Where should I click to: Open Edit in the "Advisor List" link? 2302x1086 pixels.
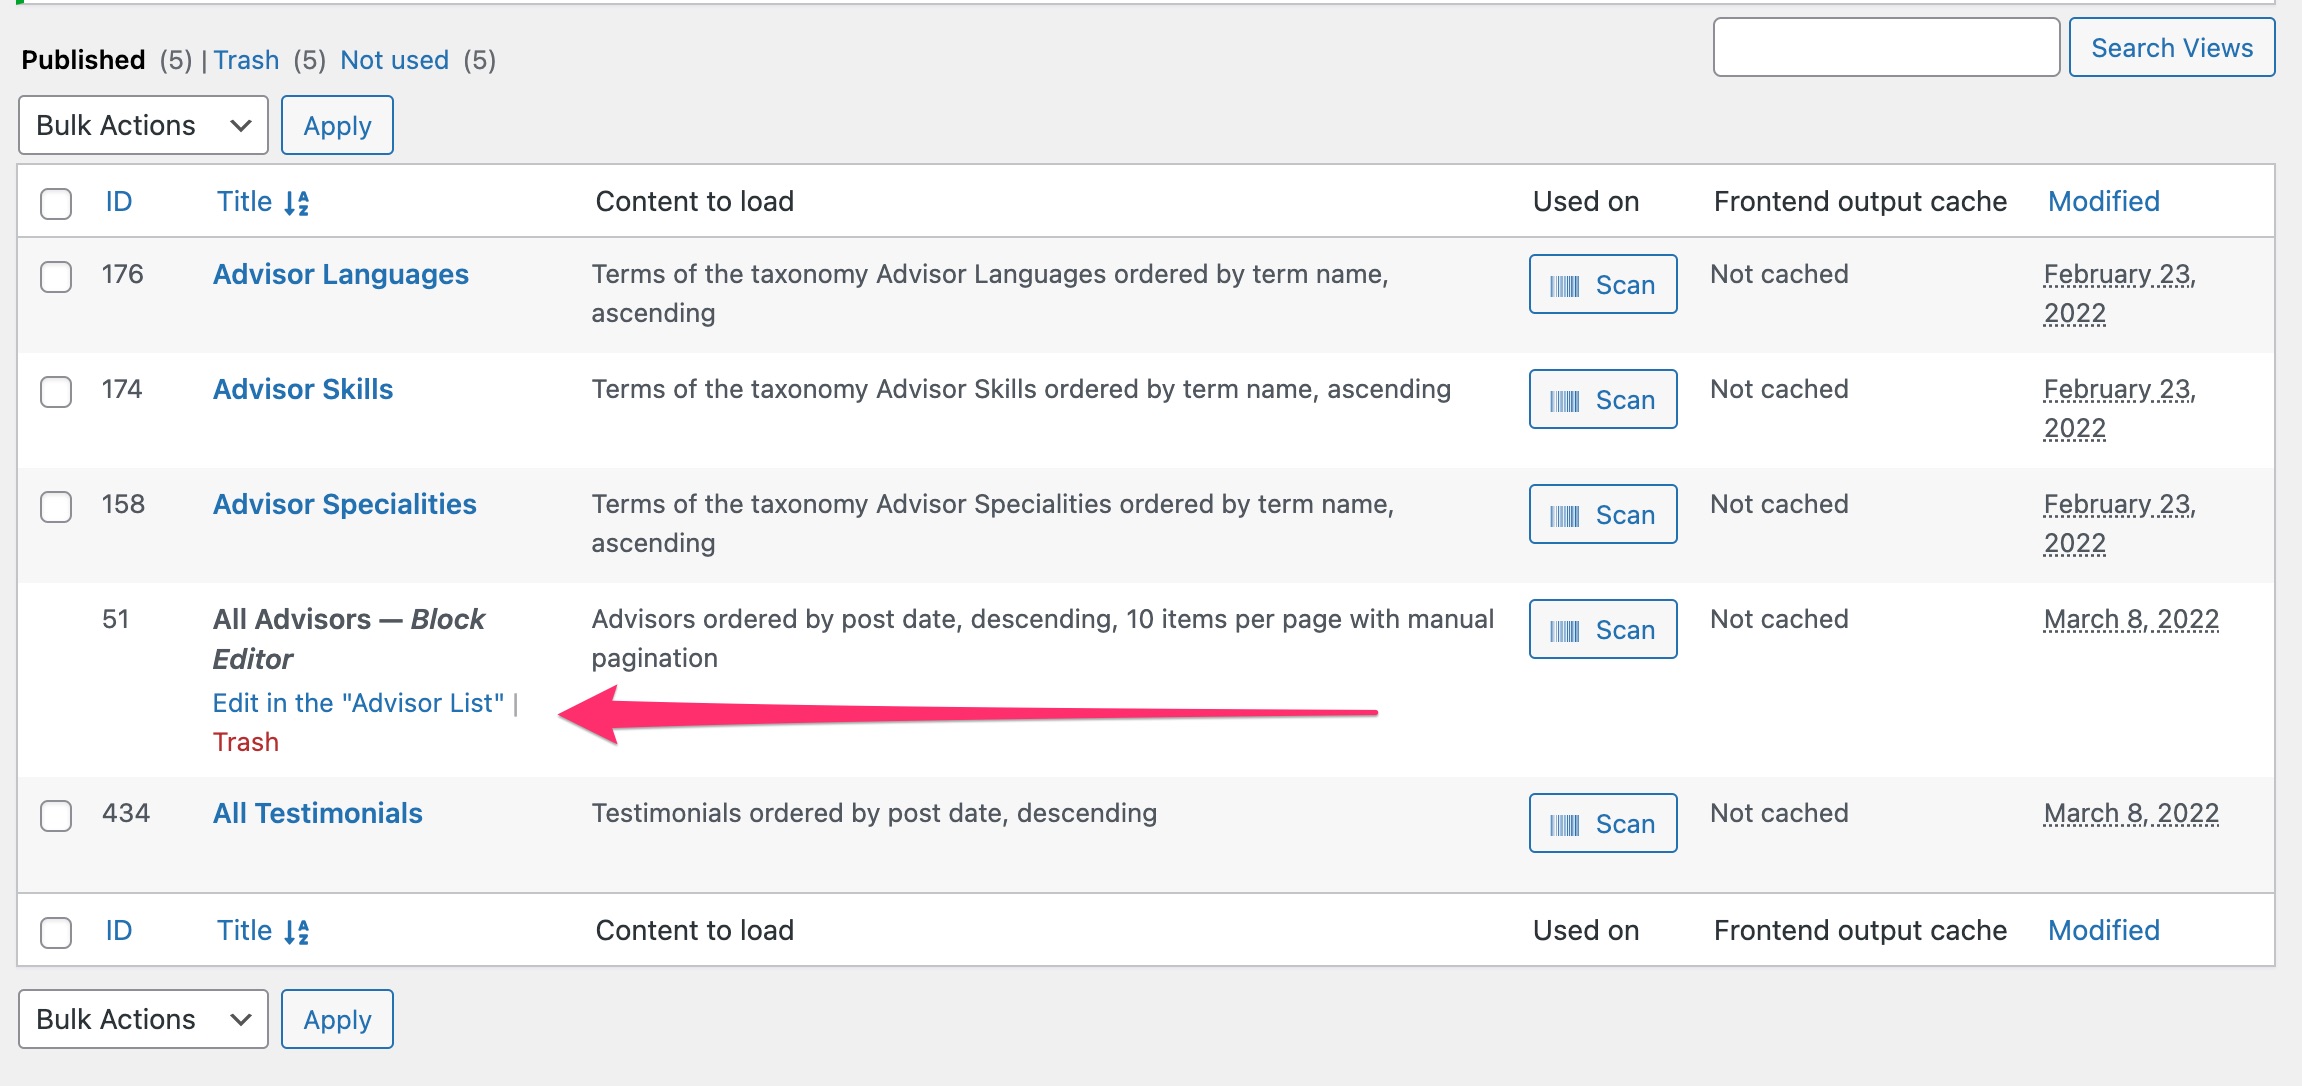tap(358, 703)
